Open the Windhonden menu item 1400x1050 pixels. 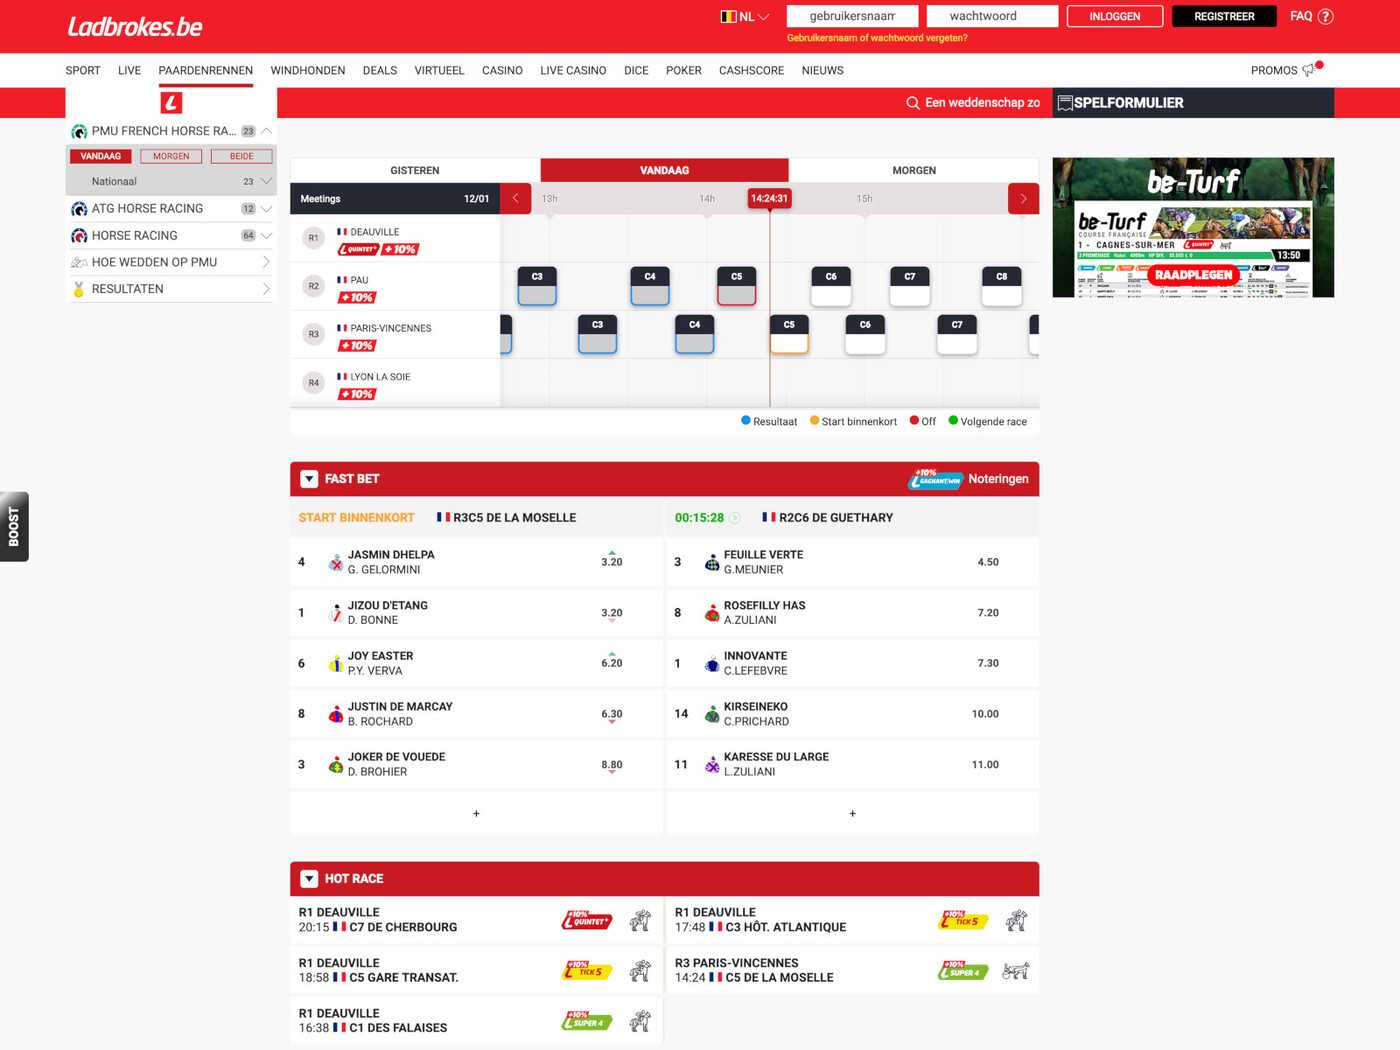[308, 70]
